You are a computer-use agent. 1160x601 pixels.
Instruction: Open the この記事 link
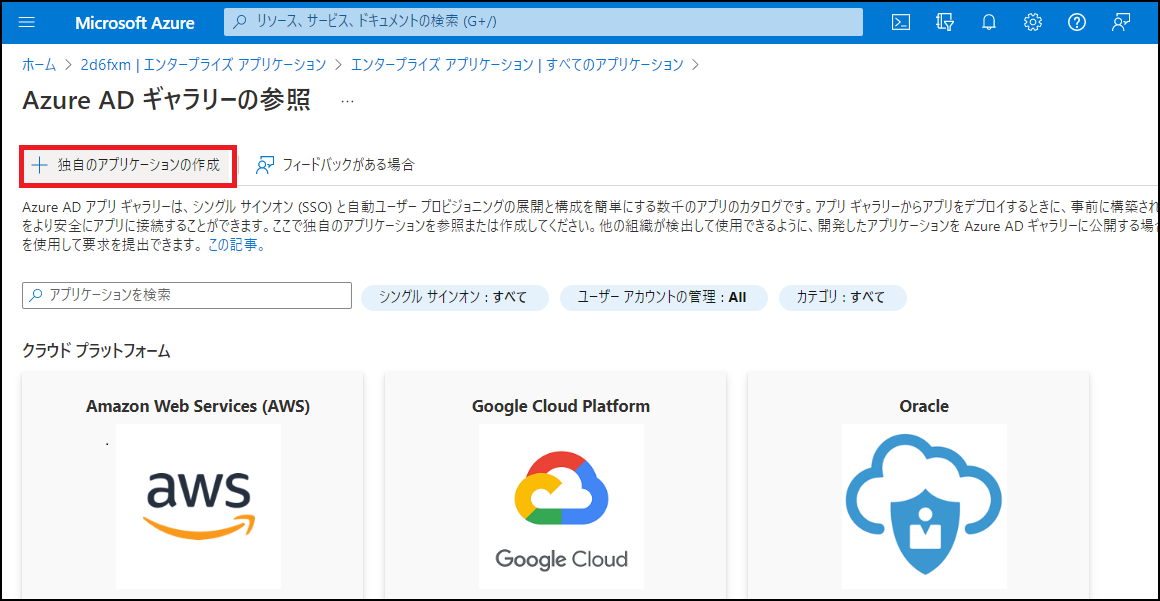[x=236, y=246]
